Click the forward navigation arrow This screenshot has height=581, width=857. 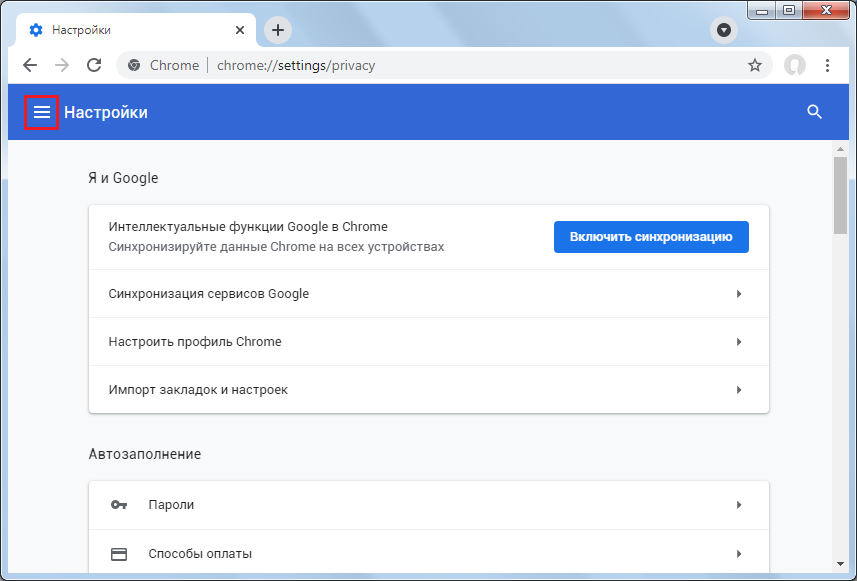62,66
